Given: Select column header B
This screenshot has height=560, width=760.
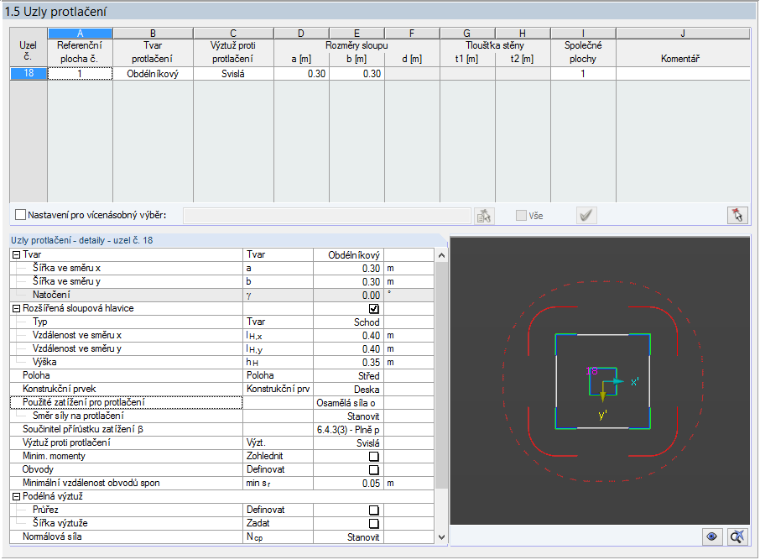Looking at the screenshot, I should [153, 33].
